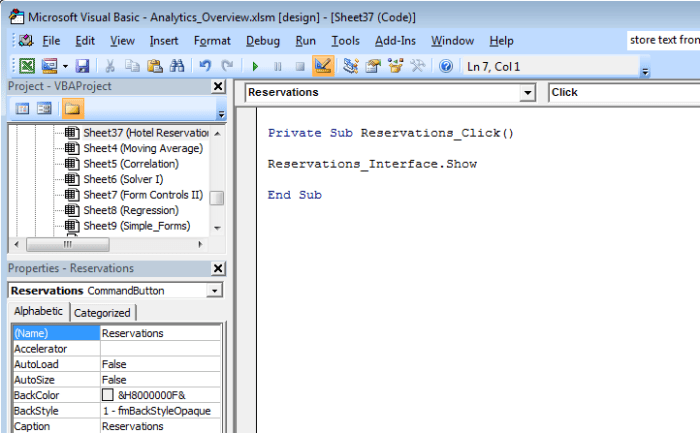Switch to the Alphabetic properties tab

pyautogui.click(x=38, y=311)
